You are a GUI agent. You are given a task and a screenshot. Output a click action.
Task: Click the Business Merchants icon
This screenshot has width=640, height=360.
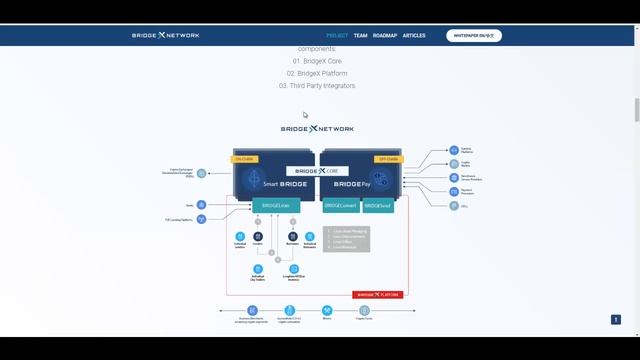click(x=252, y=310)
